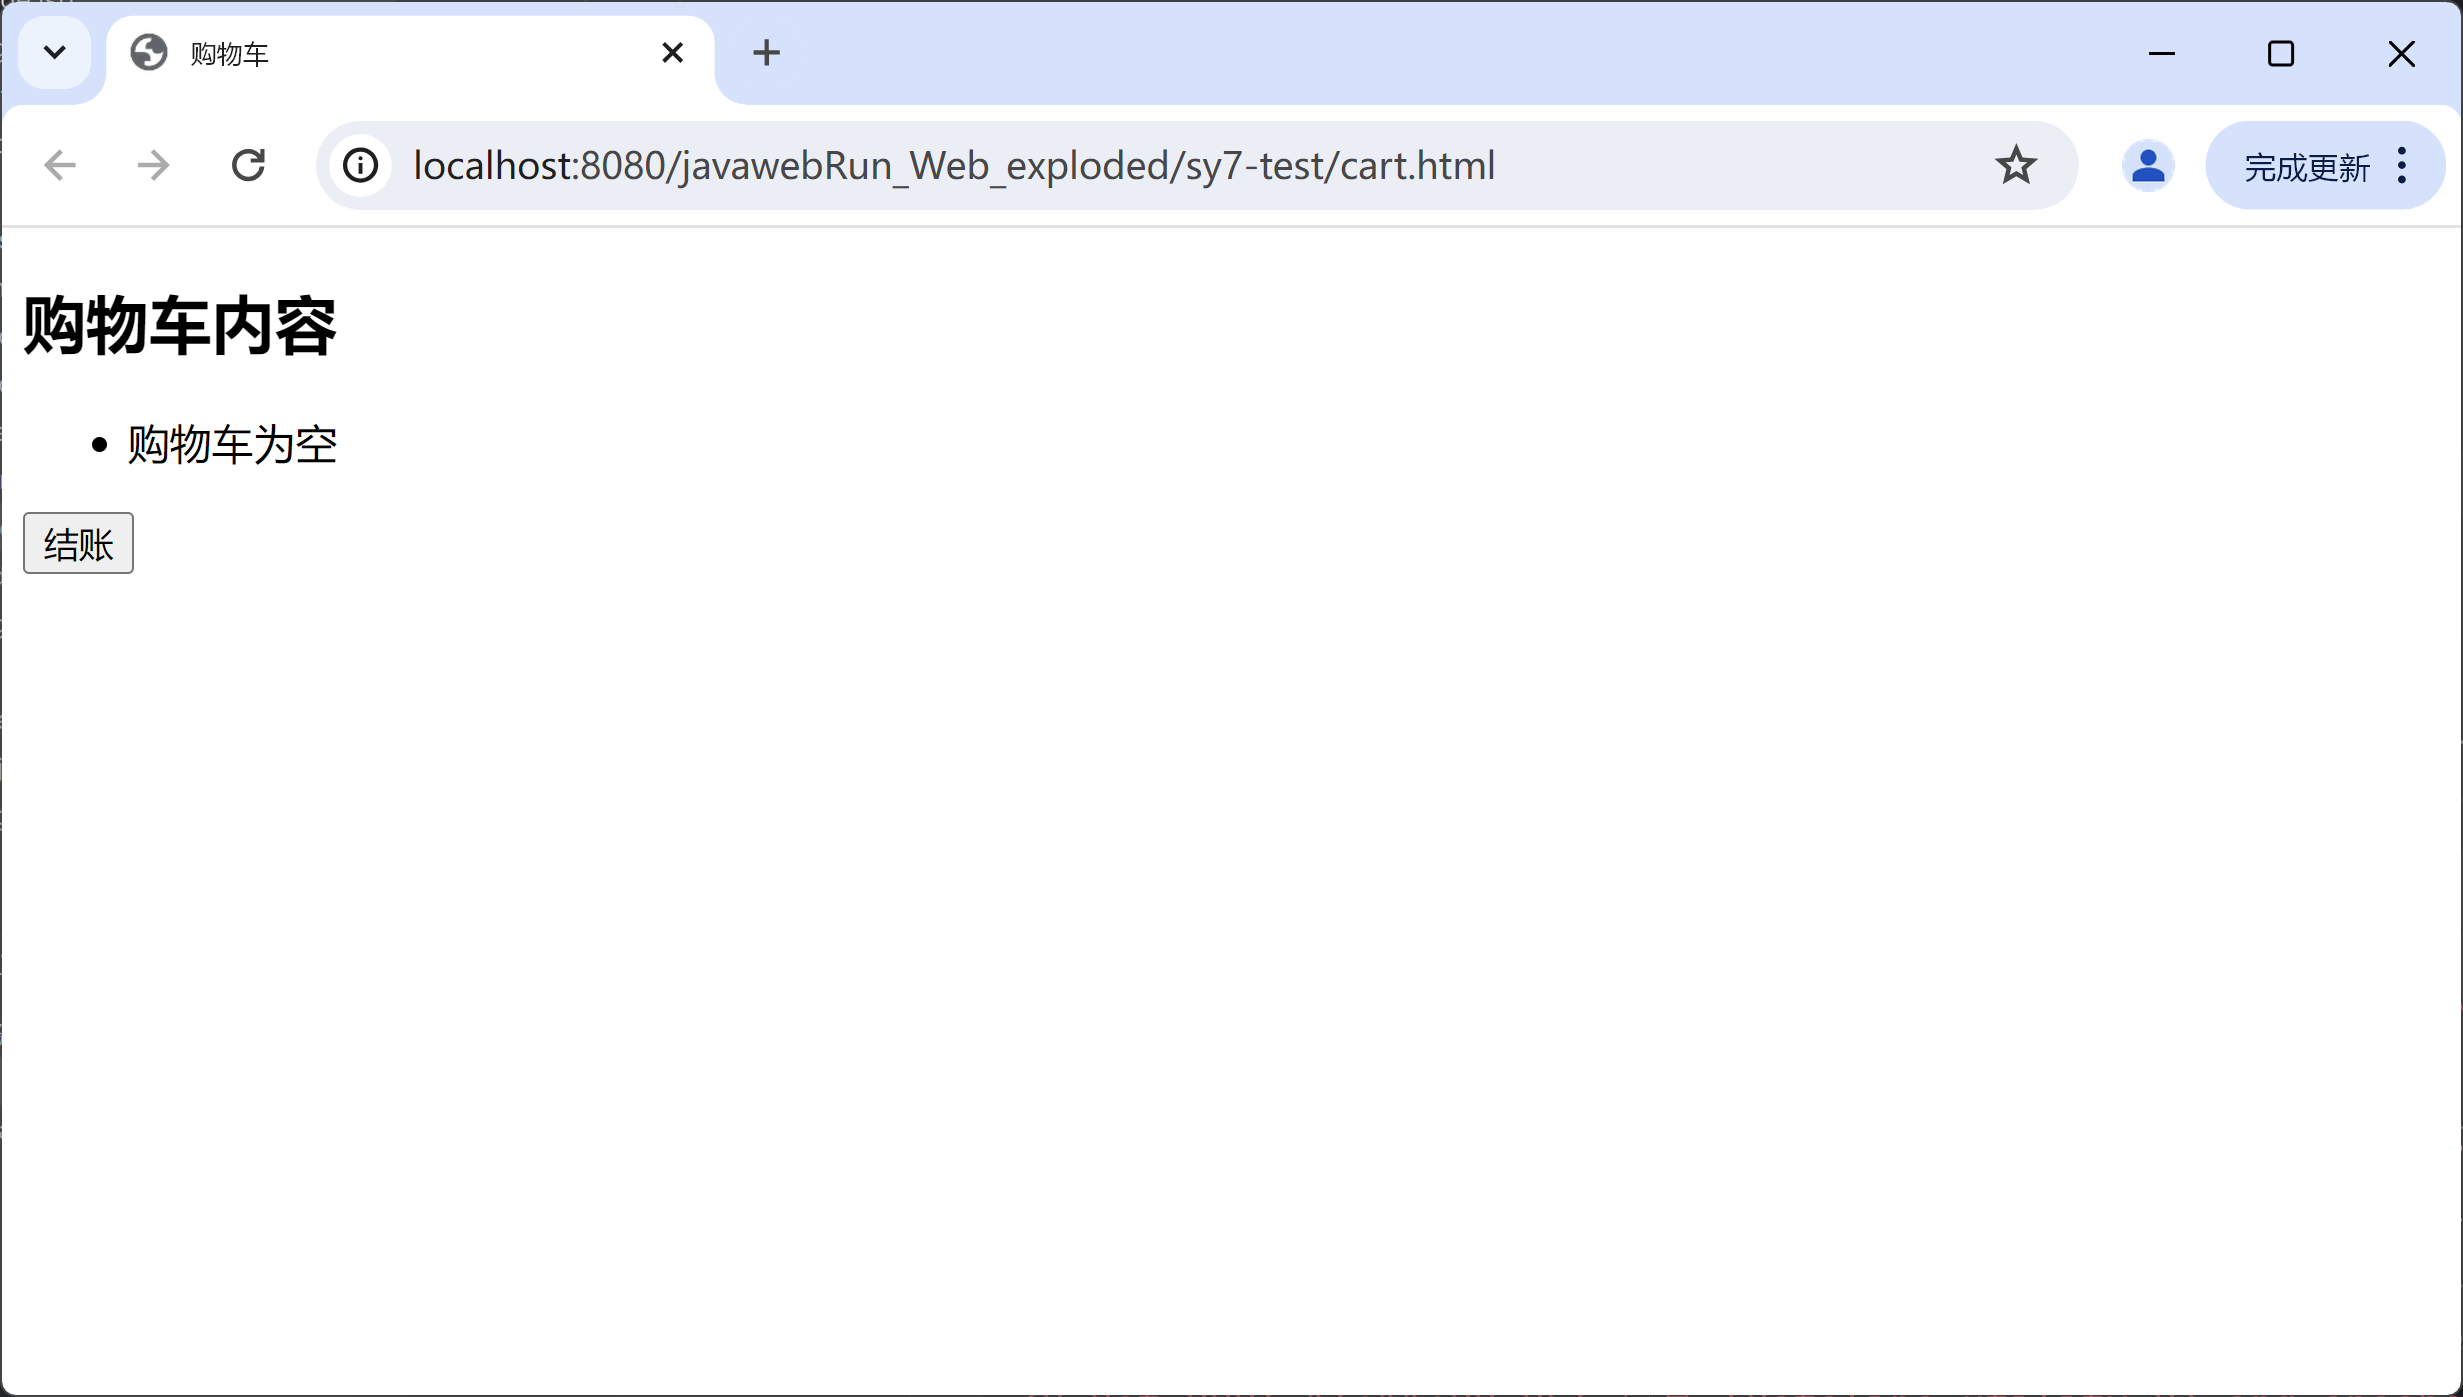The image size is (2463, 1397).
Task: Open Chrome three-dot menu
Action: coord(2402,165)
